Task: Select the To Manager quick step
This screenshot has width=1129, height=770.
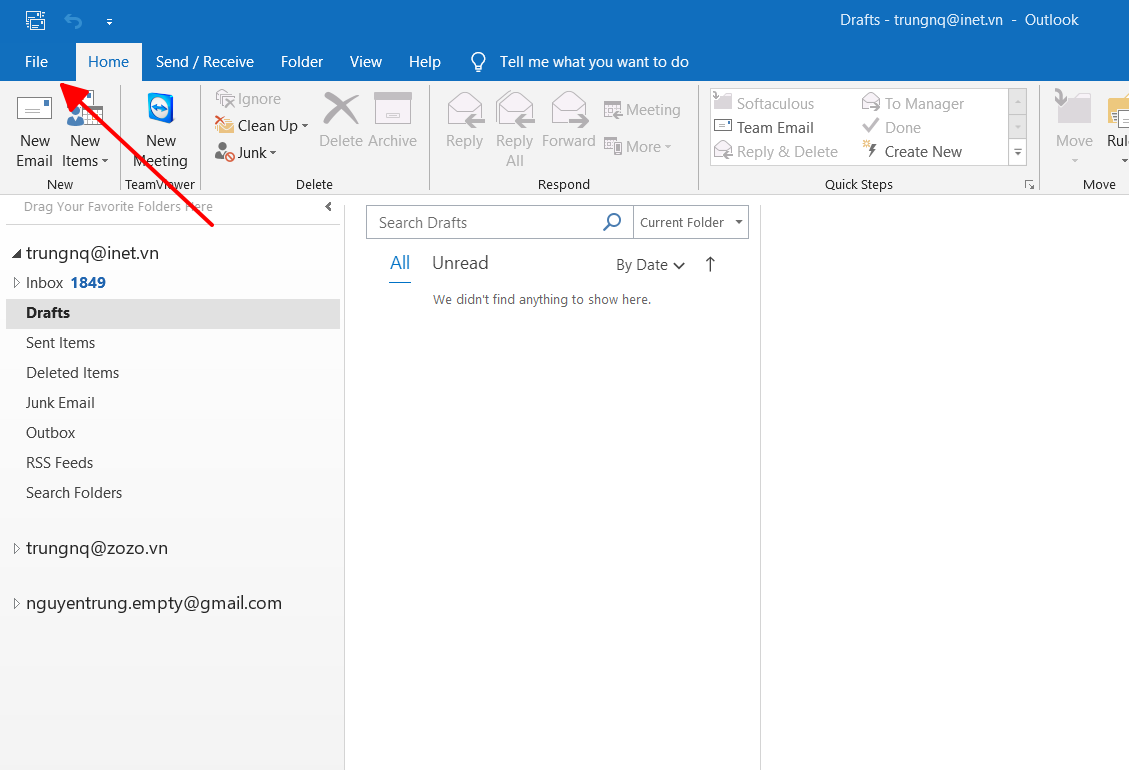Action: pos(913,103)
